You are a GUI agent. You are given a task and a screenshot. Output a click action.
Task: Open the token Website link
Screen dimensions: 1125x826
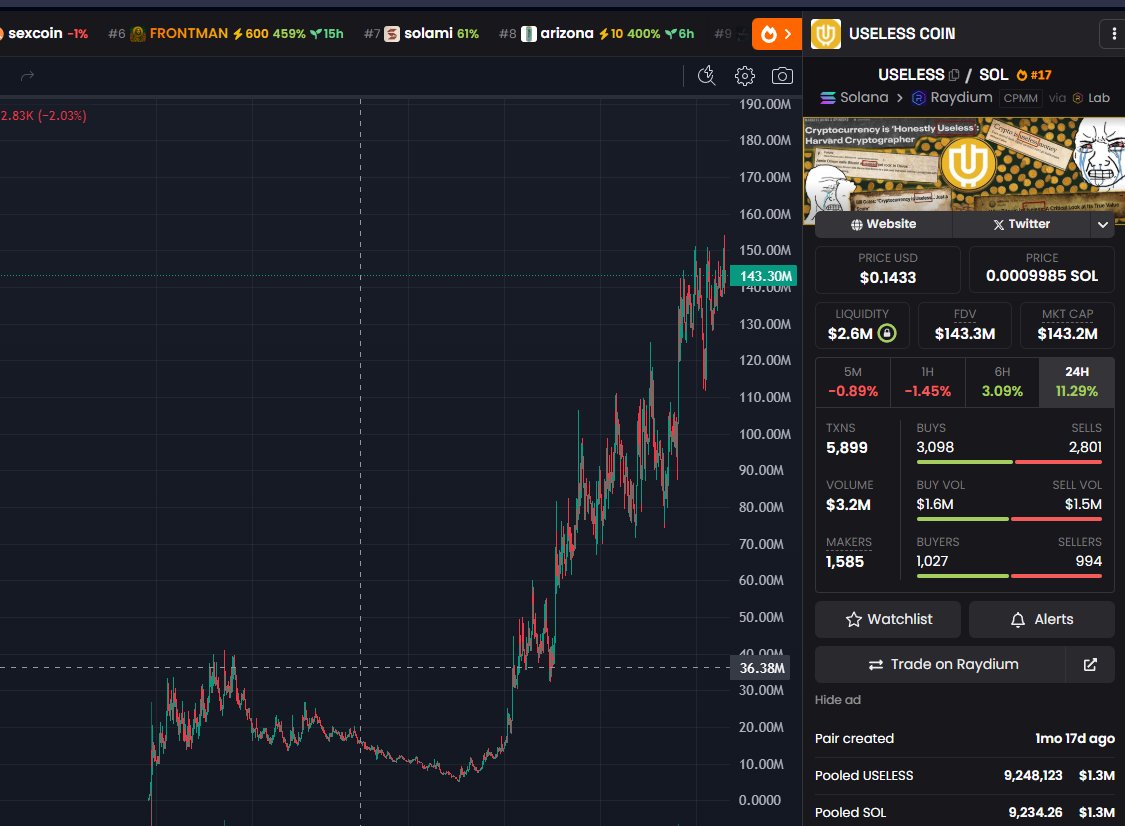883,224
